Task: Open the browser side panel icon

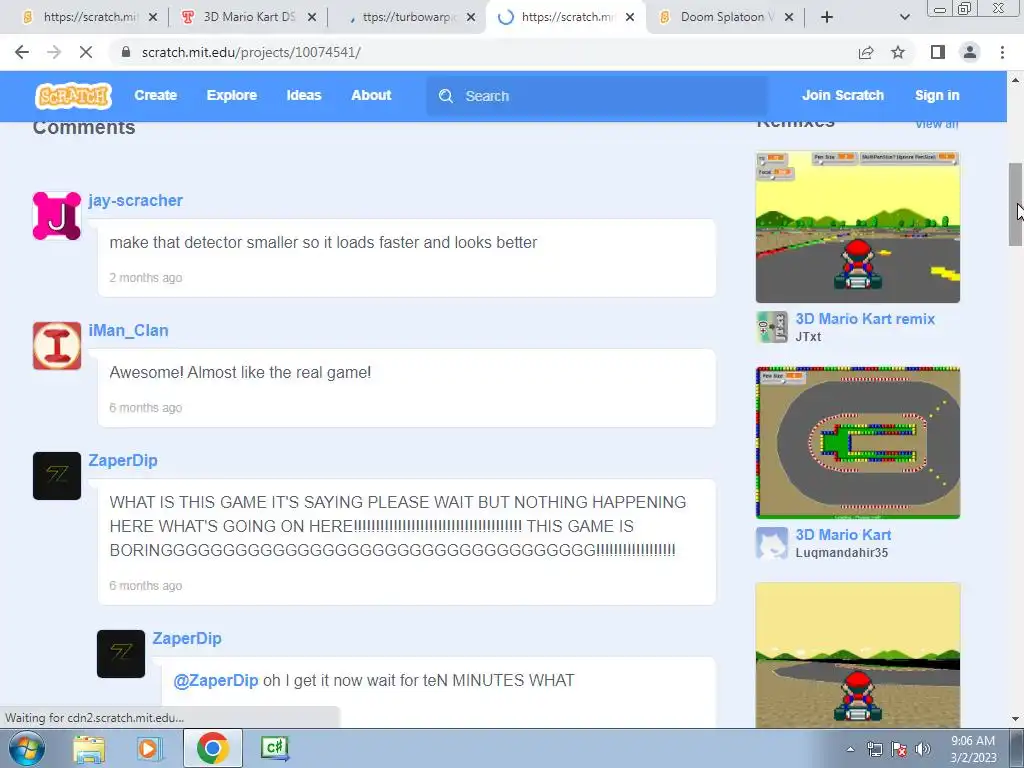Action: click(938, 52)
